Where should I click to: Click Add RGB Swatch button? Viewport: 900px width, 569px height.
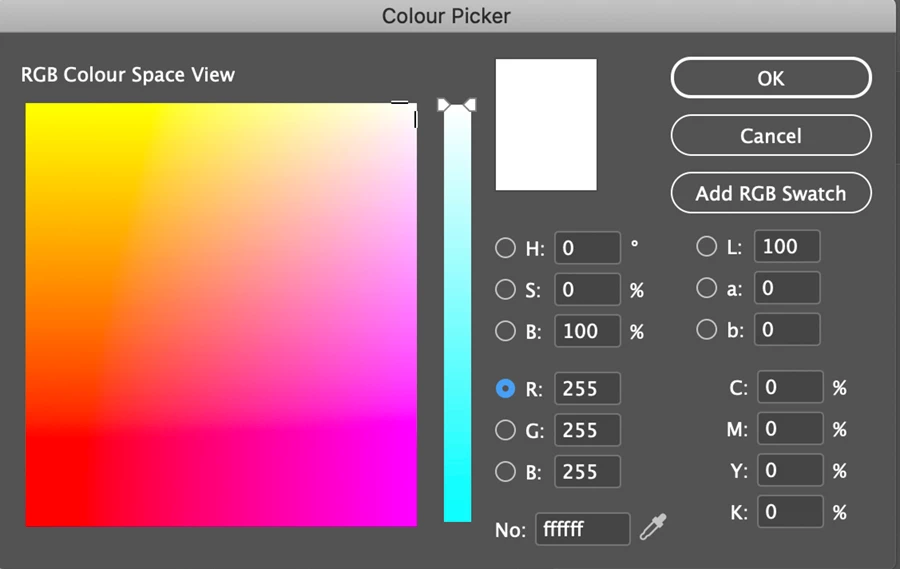(x=770, y=193)
